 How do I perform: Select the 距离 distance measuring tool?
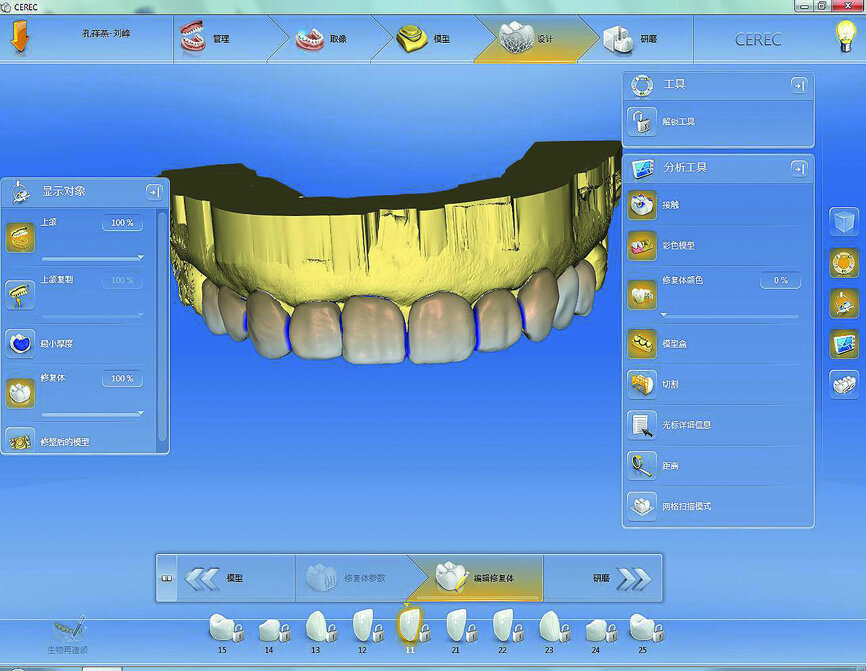pyautogui.click(x=641, y=466)
